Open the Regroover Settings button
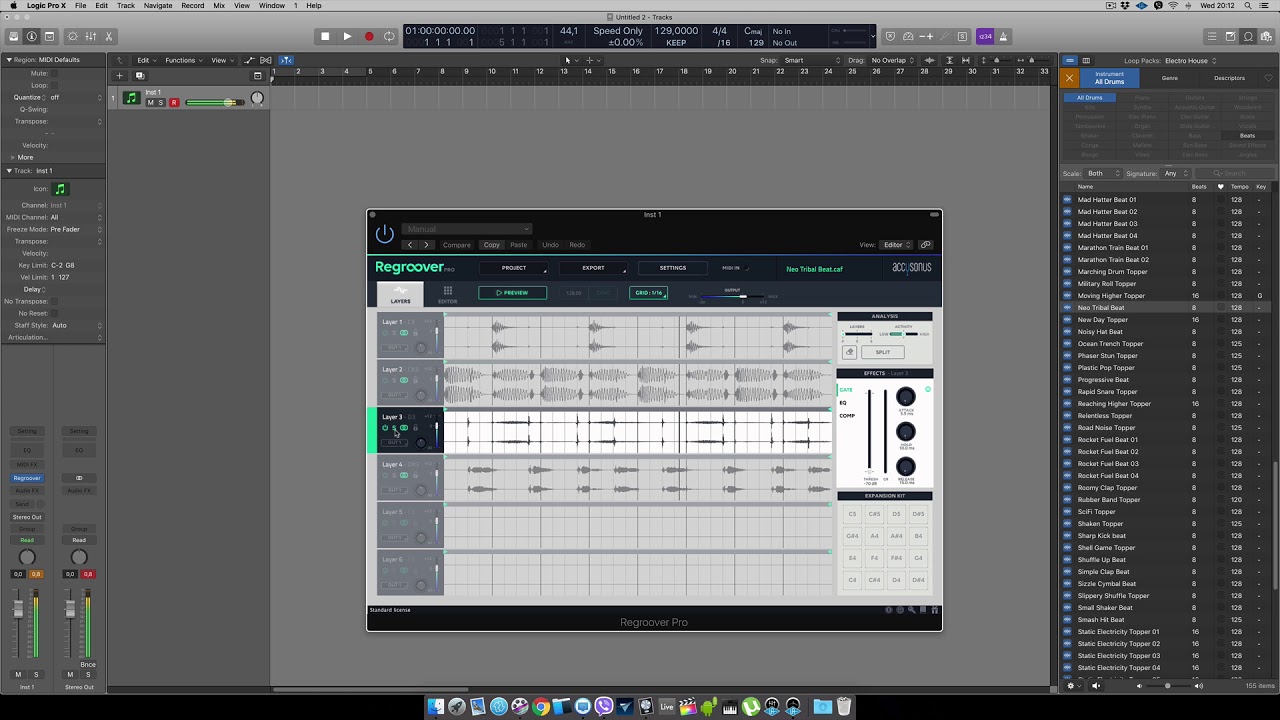The width and height of the screenshot is (1280, 720). (x=673, y=268)
